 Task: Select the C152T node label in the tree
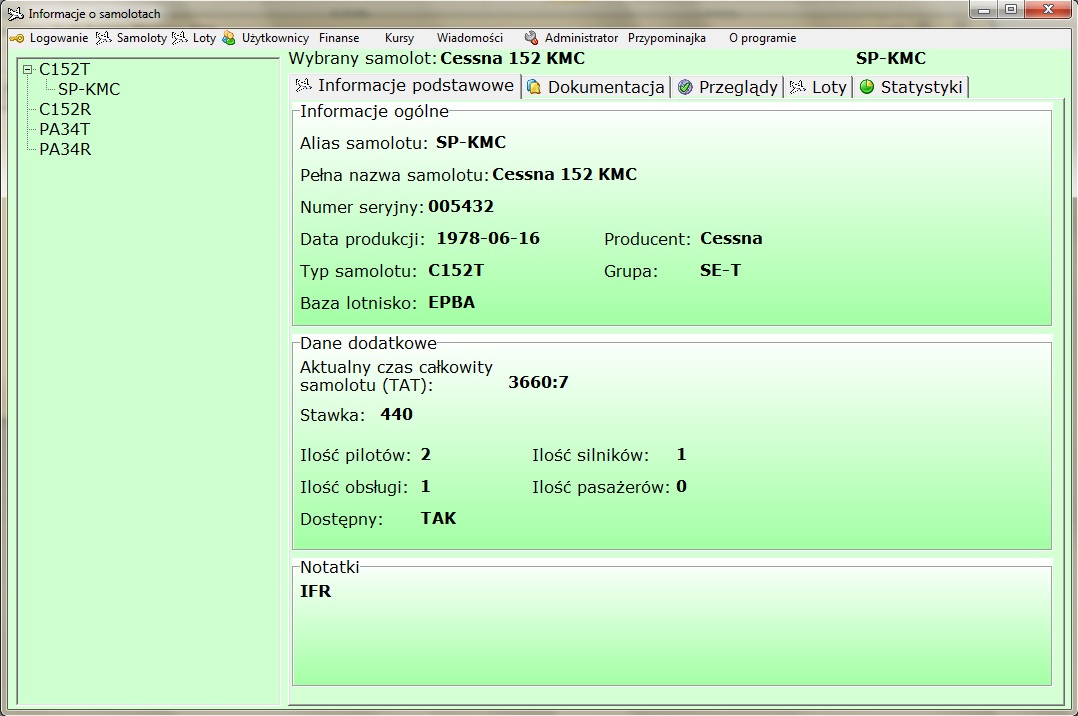(65, 69)
